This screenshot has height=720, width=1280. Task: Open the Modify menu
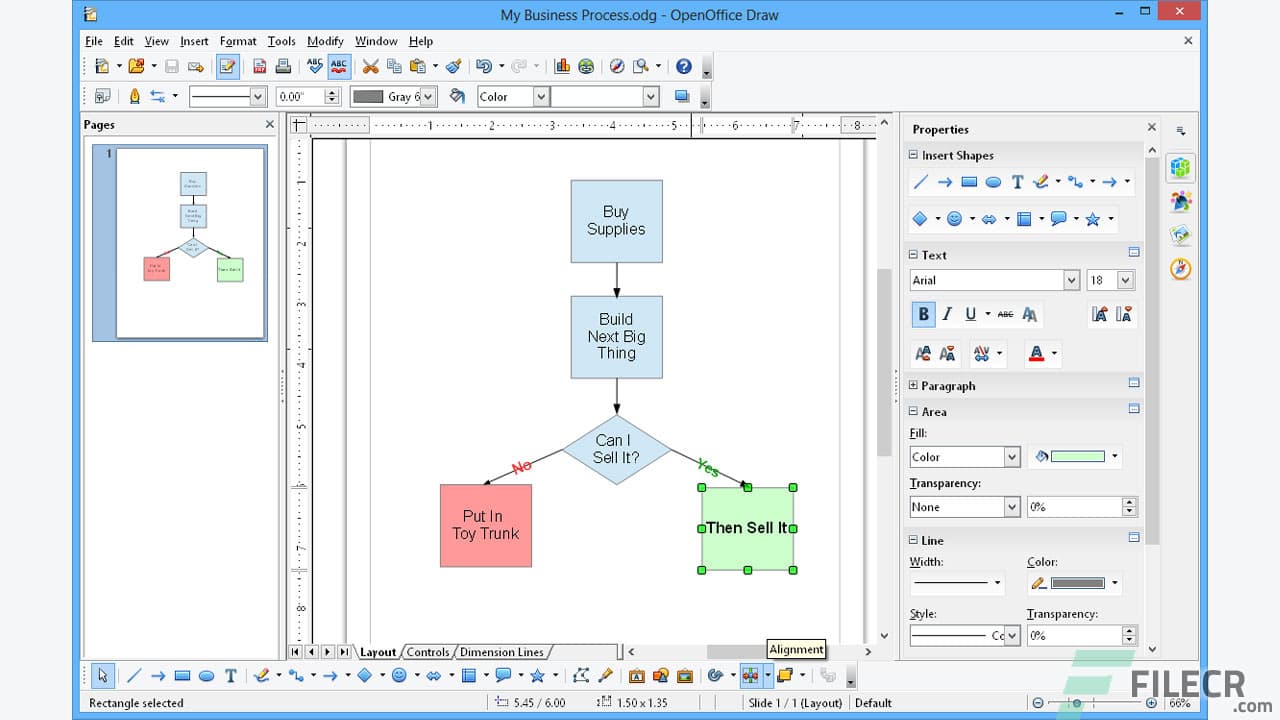point(325,41)
